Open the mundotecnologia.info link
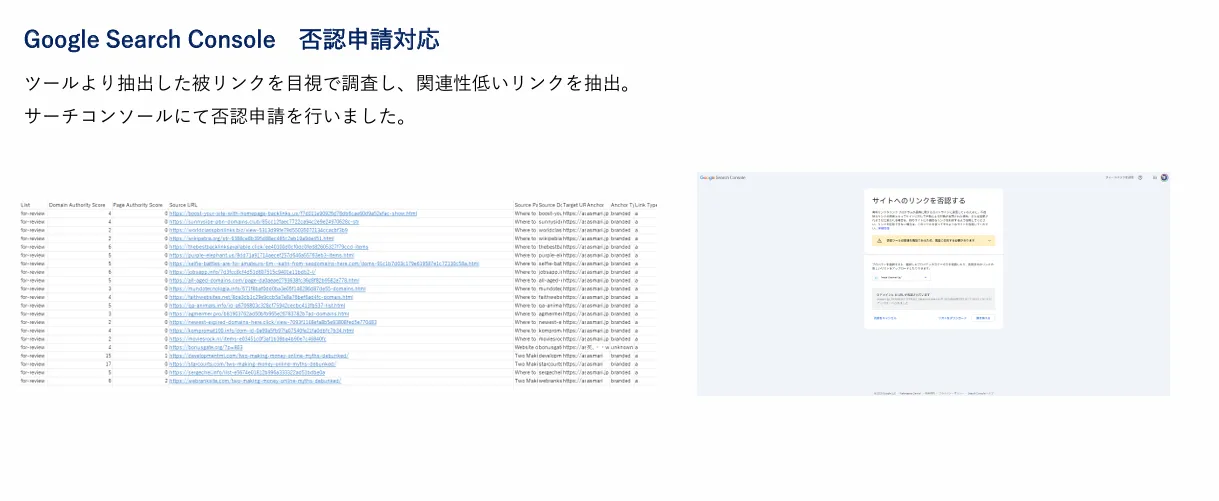Image resolution: width=1219 pixels, height=501 pixels. 268,288
